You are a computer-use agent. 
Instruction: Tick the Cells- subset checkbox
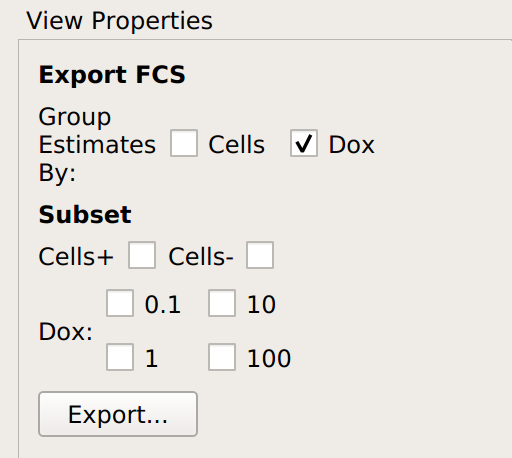tap(260, 255)
